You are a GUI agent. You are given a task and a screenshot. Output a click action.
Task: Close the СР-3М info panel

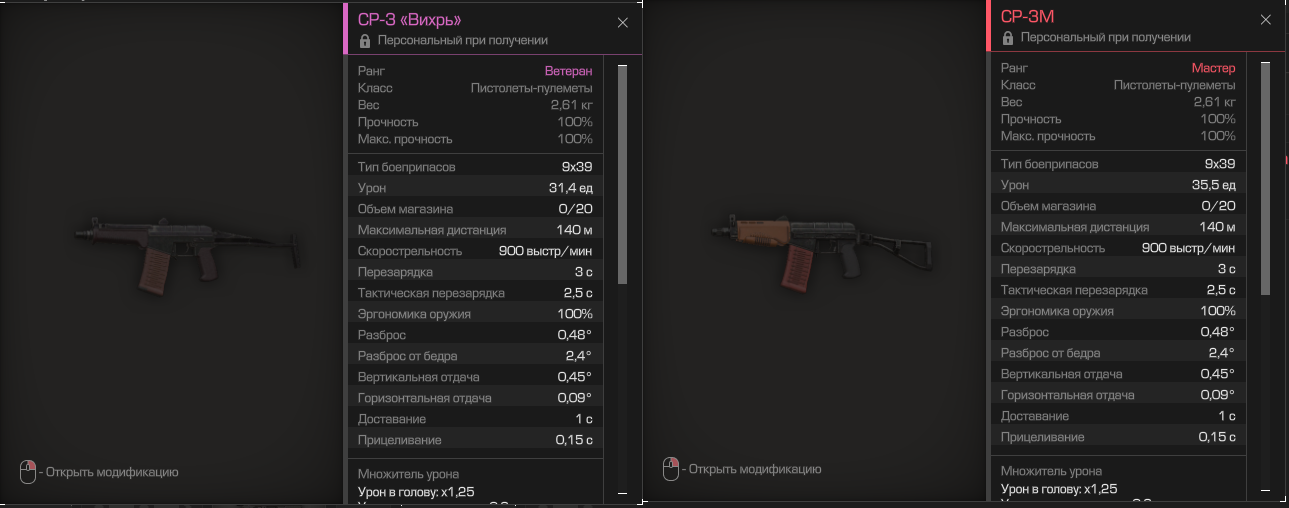(1266, 19)
